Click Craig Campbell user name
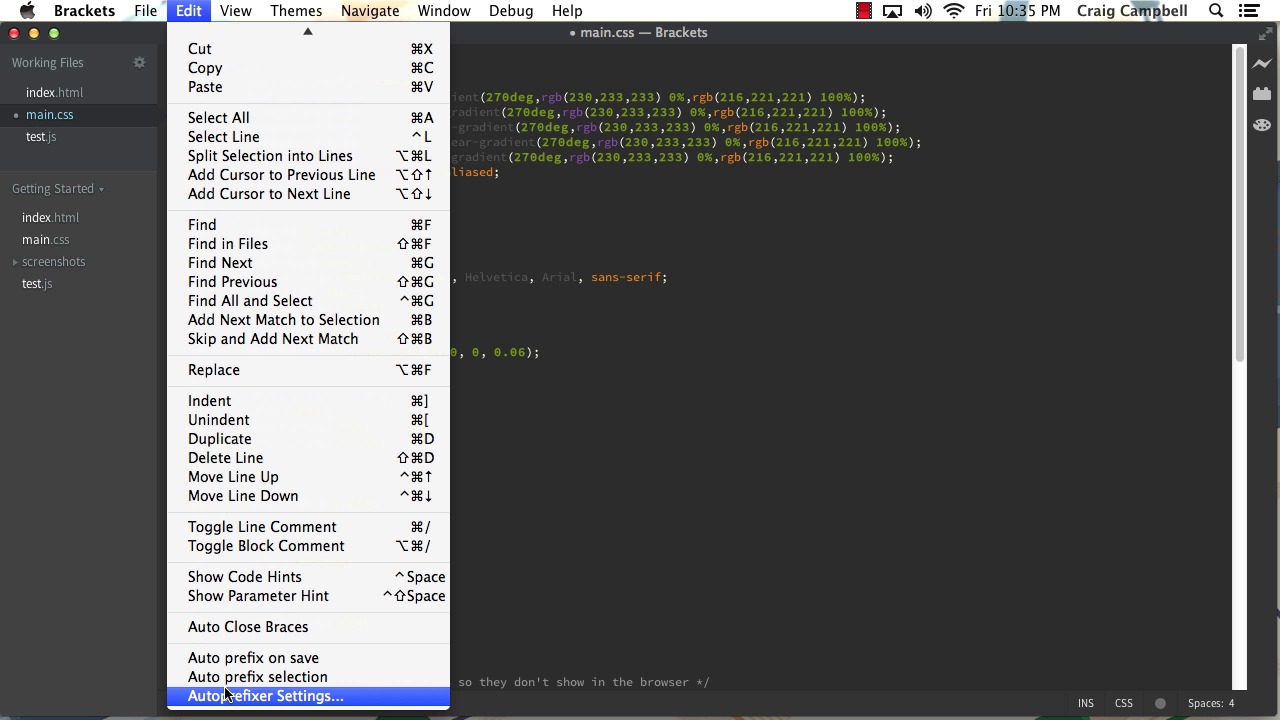 (1132, 11)
